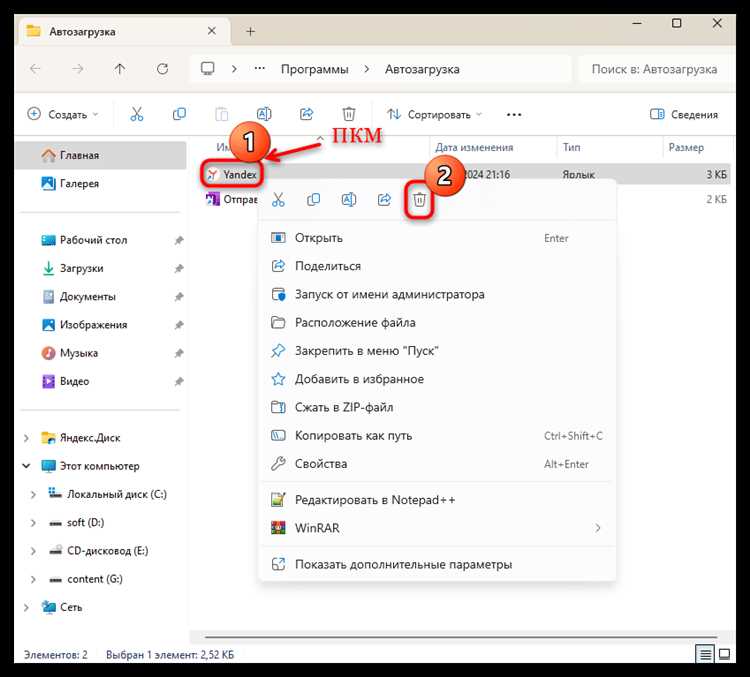Viewport: 750px width, 677px height.
Task: Click the Share icon in the toolbar
Action: (307, 114)
